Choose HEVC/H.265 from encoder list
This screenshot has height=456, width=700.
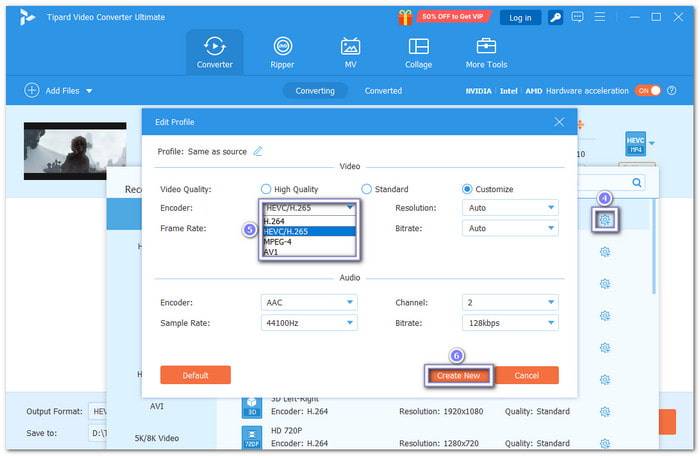(x=309, y=231)
